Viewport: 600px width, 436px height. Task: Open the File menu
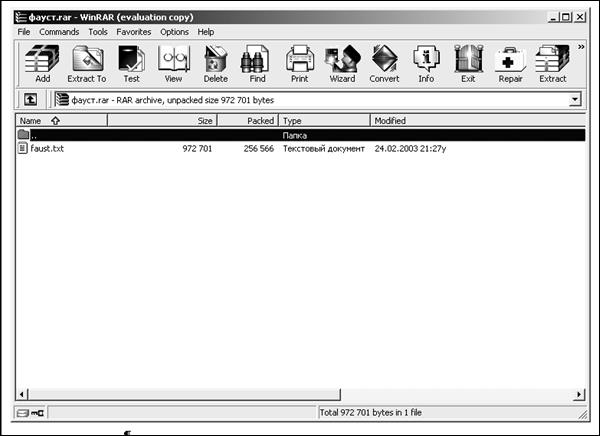coord(24,32)
